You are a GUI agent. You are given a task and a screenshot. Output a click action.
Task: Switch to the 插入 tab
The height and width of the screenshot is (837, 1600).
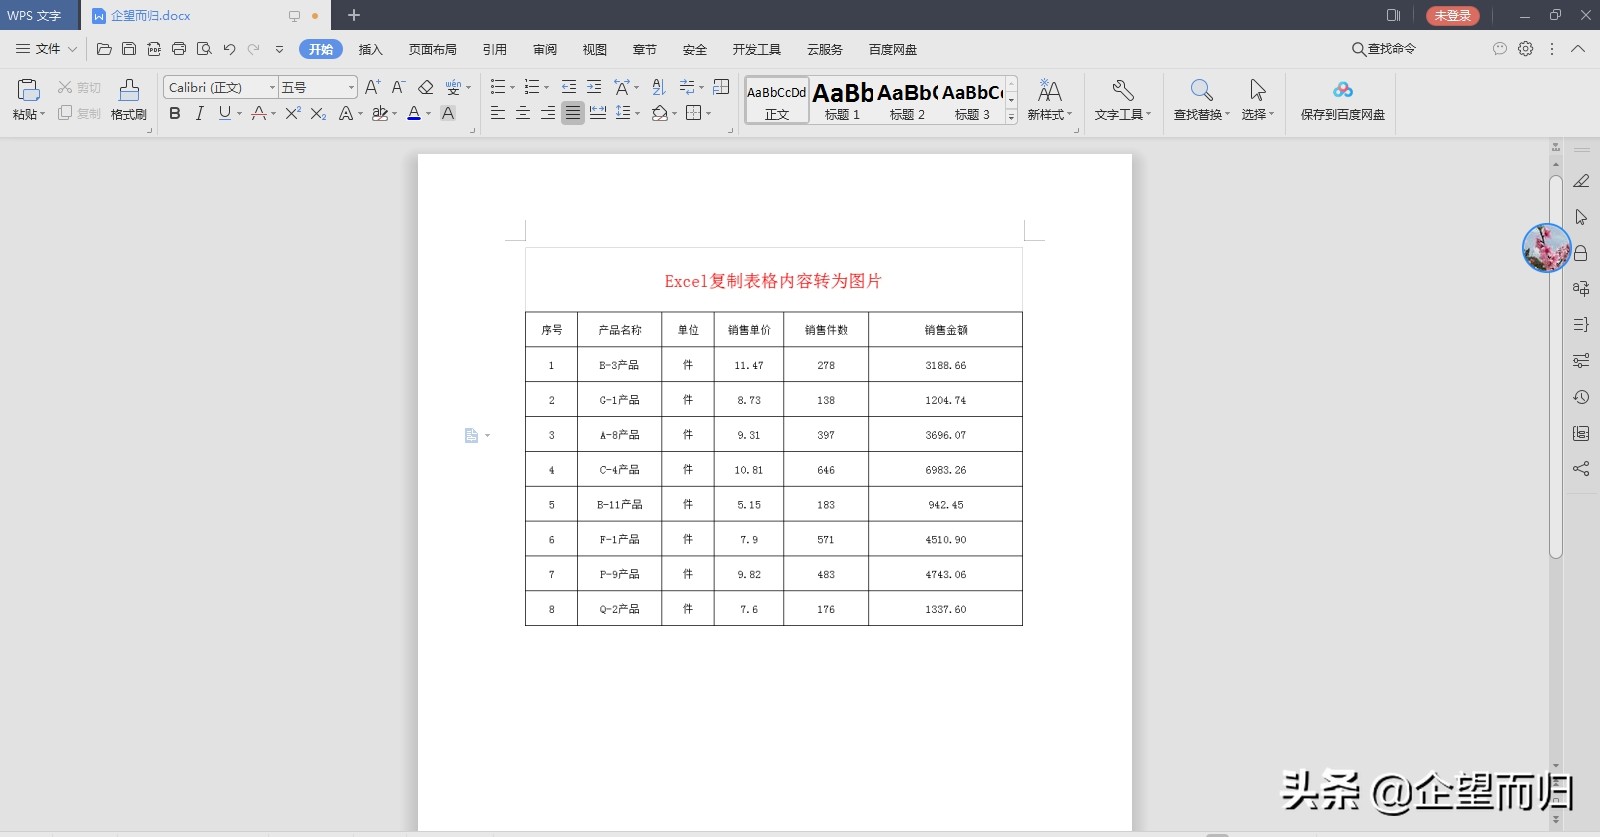[370, 49]
